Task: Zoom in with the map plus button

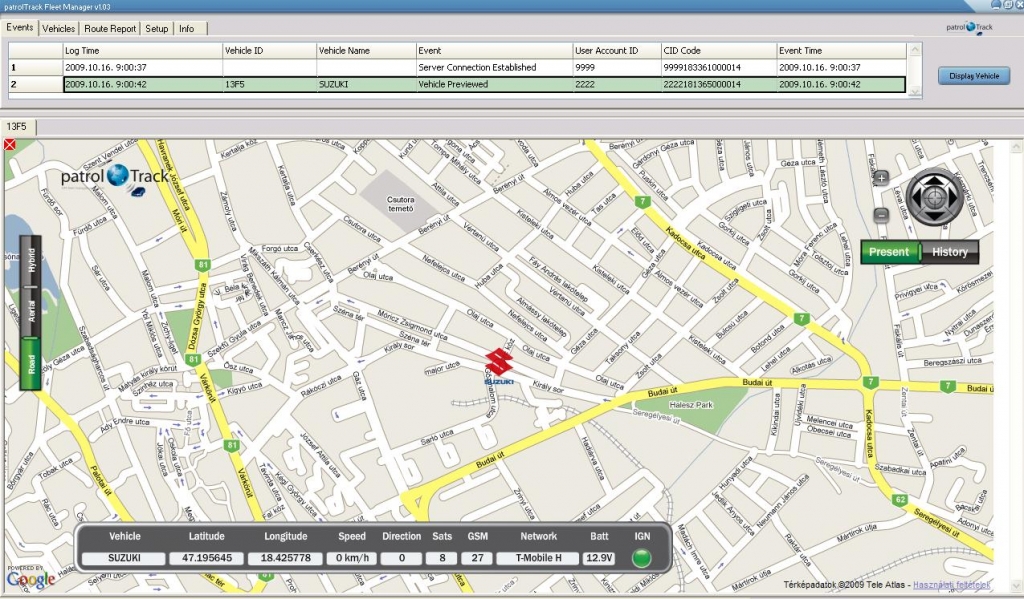Action: 881,178
